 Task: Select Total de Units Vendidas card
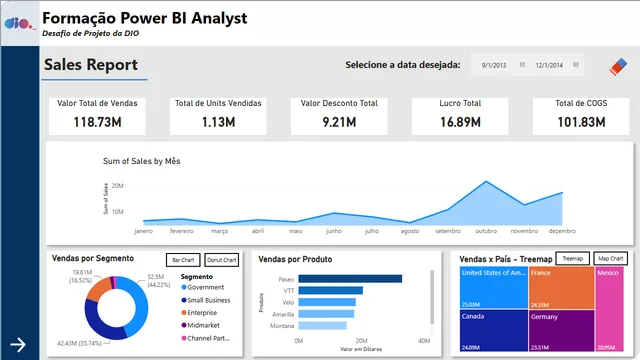tap(218, 116)
